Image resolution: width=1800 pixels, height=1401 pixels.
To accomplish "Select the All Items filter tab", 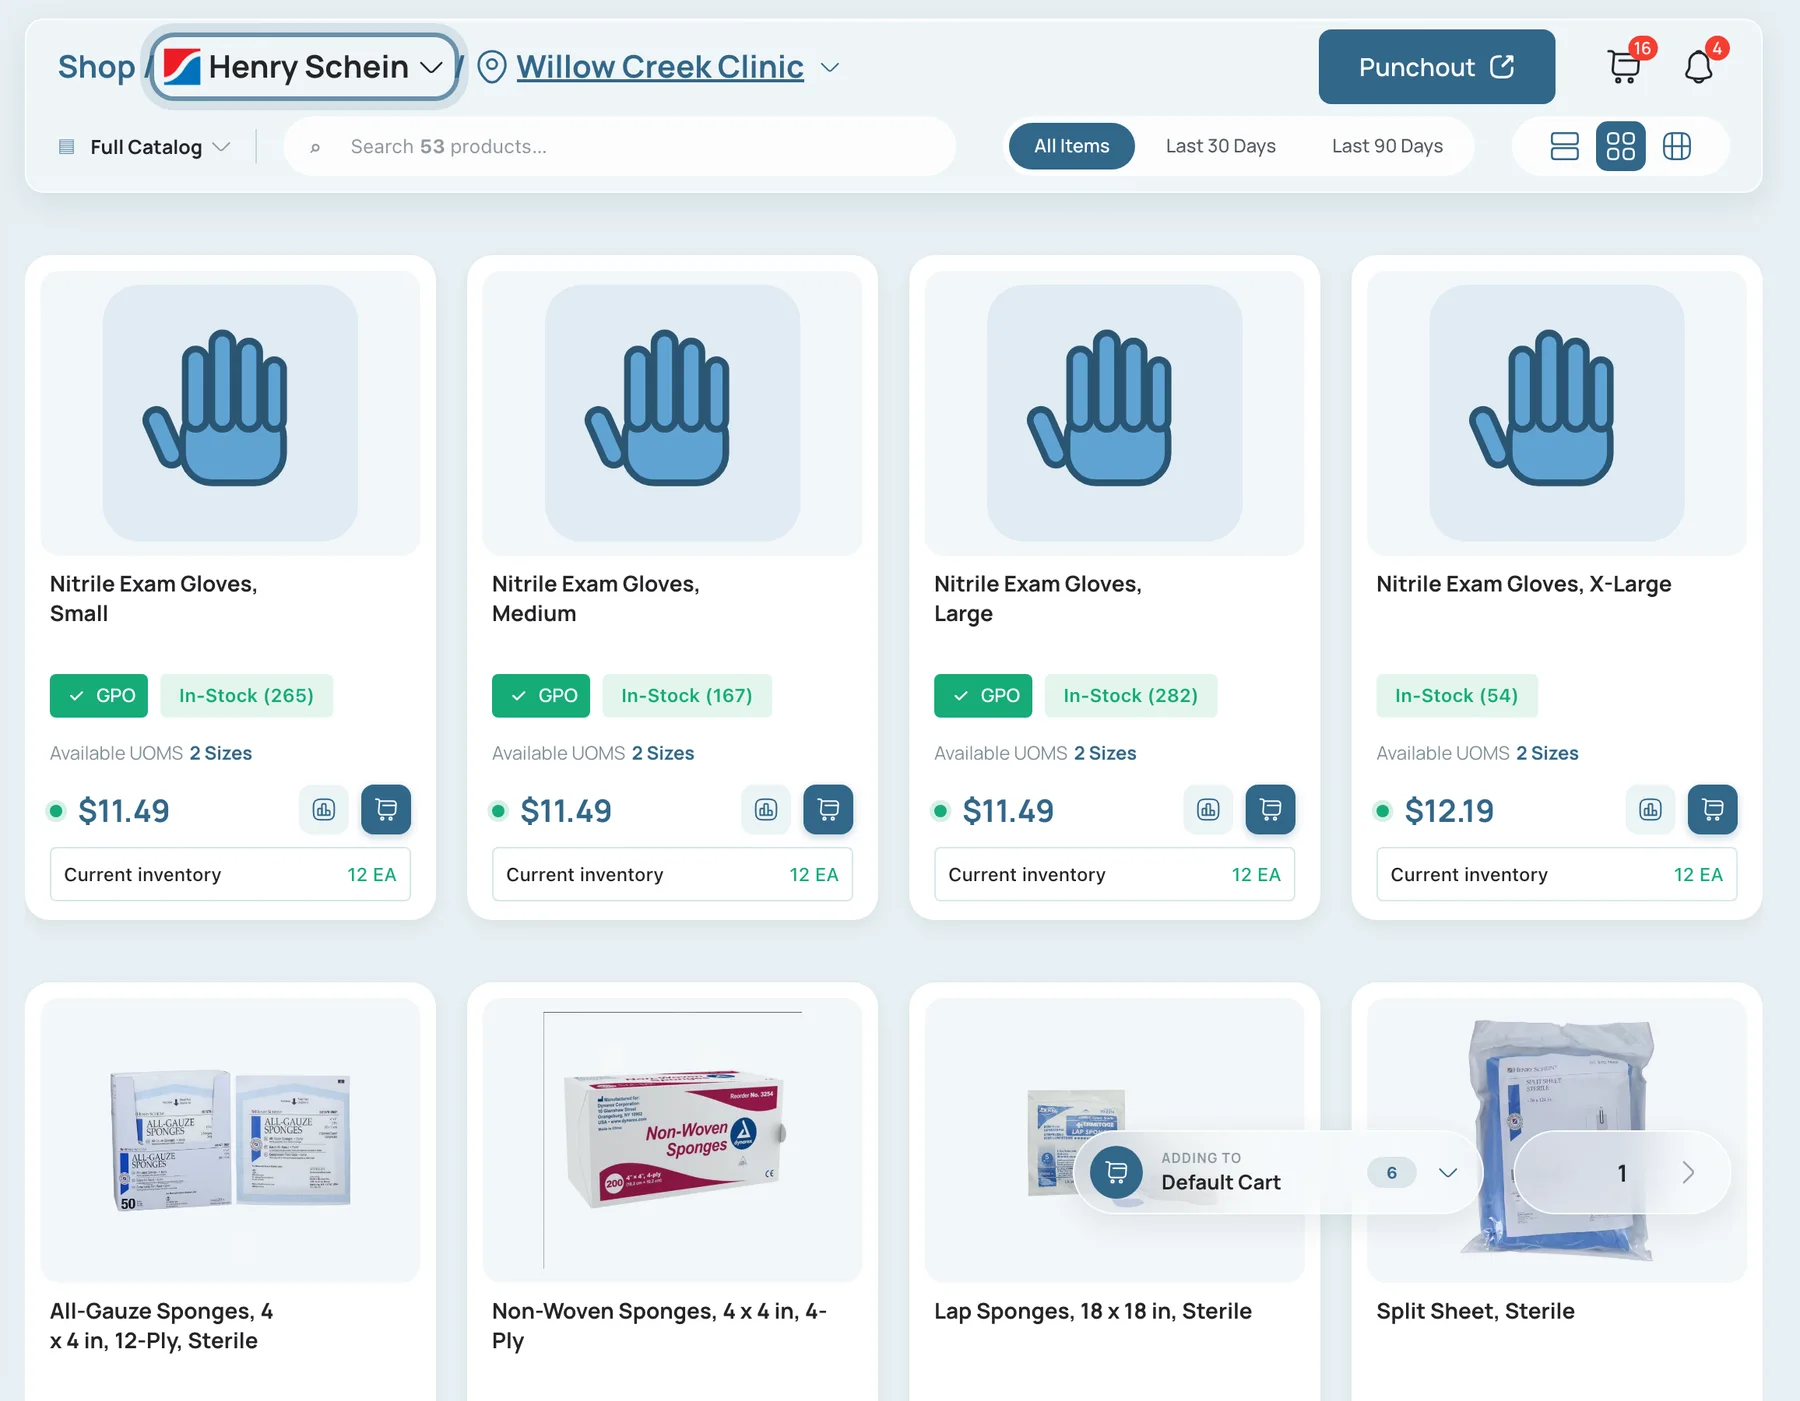I will coord(1071,146).
